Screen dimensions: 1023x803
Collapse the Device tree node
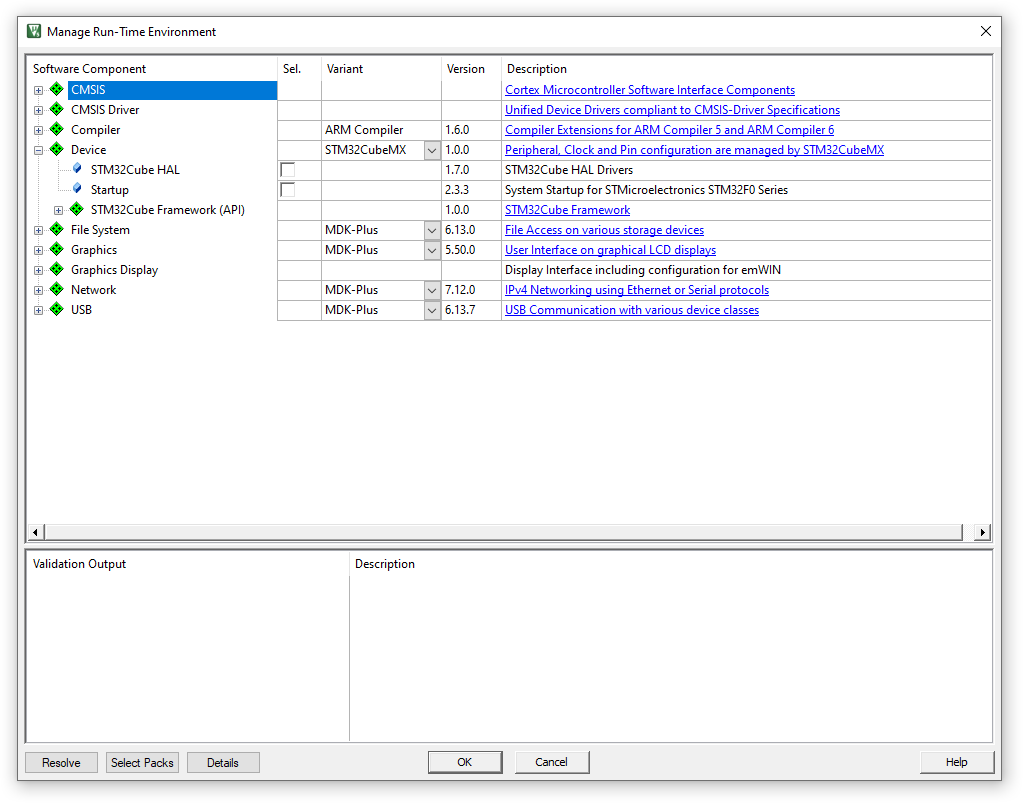[38, 151]
